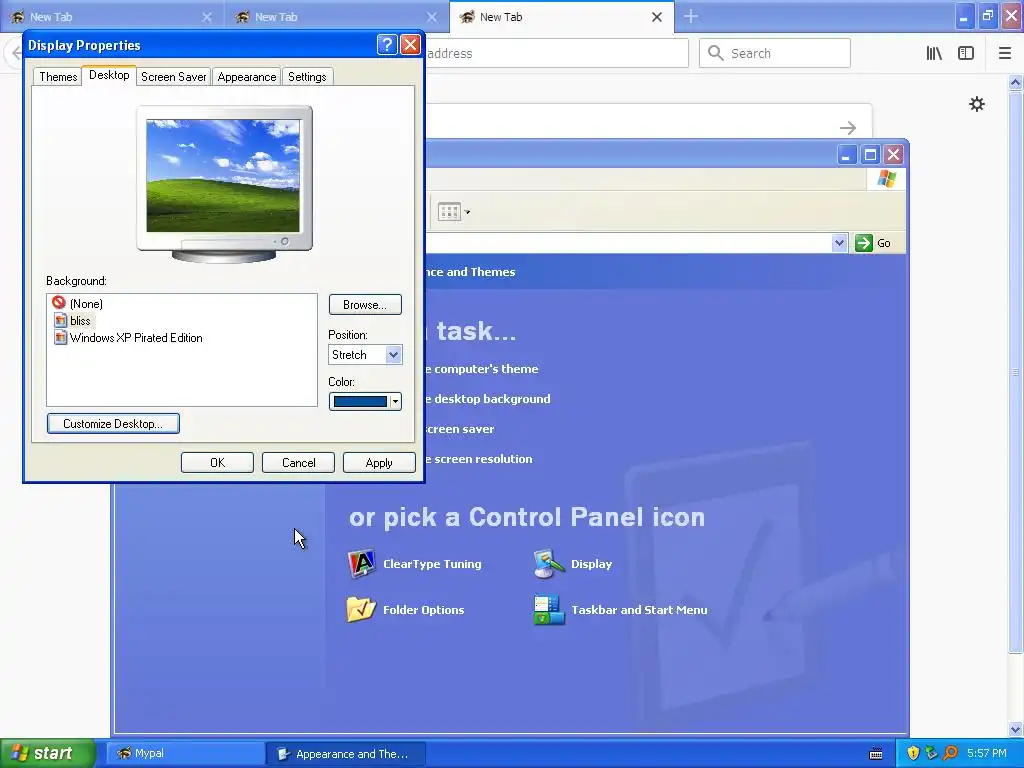Image resolution: width=1024 pixels, height=768 pixels.
Task: Click Customize Desktop... button
Action: [113, 423]
